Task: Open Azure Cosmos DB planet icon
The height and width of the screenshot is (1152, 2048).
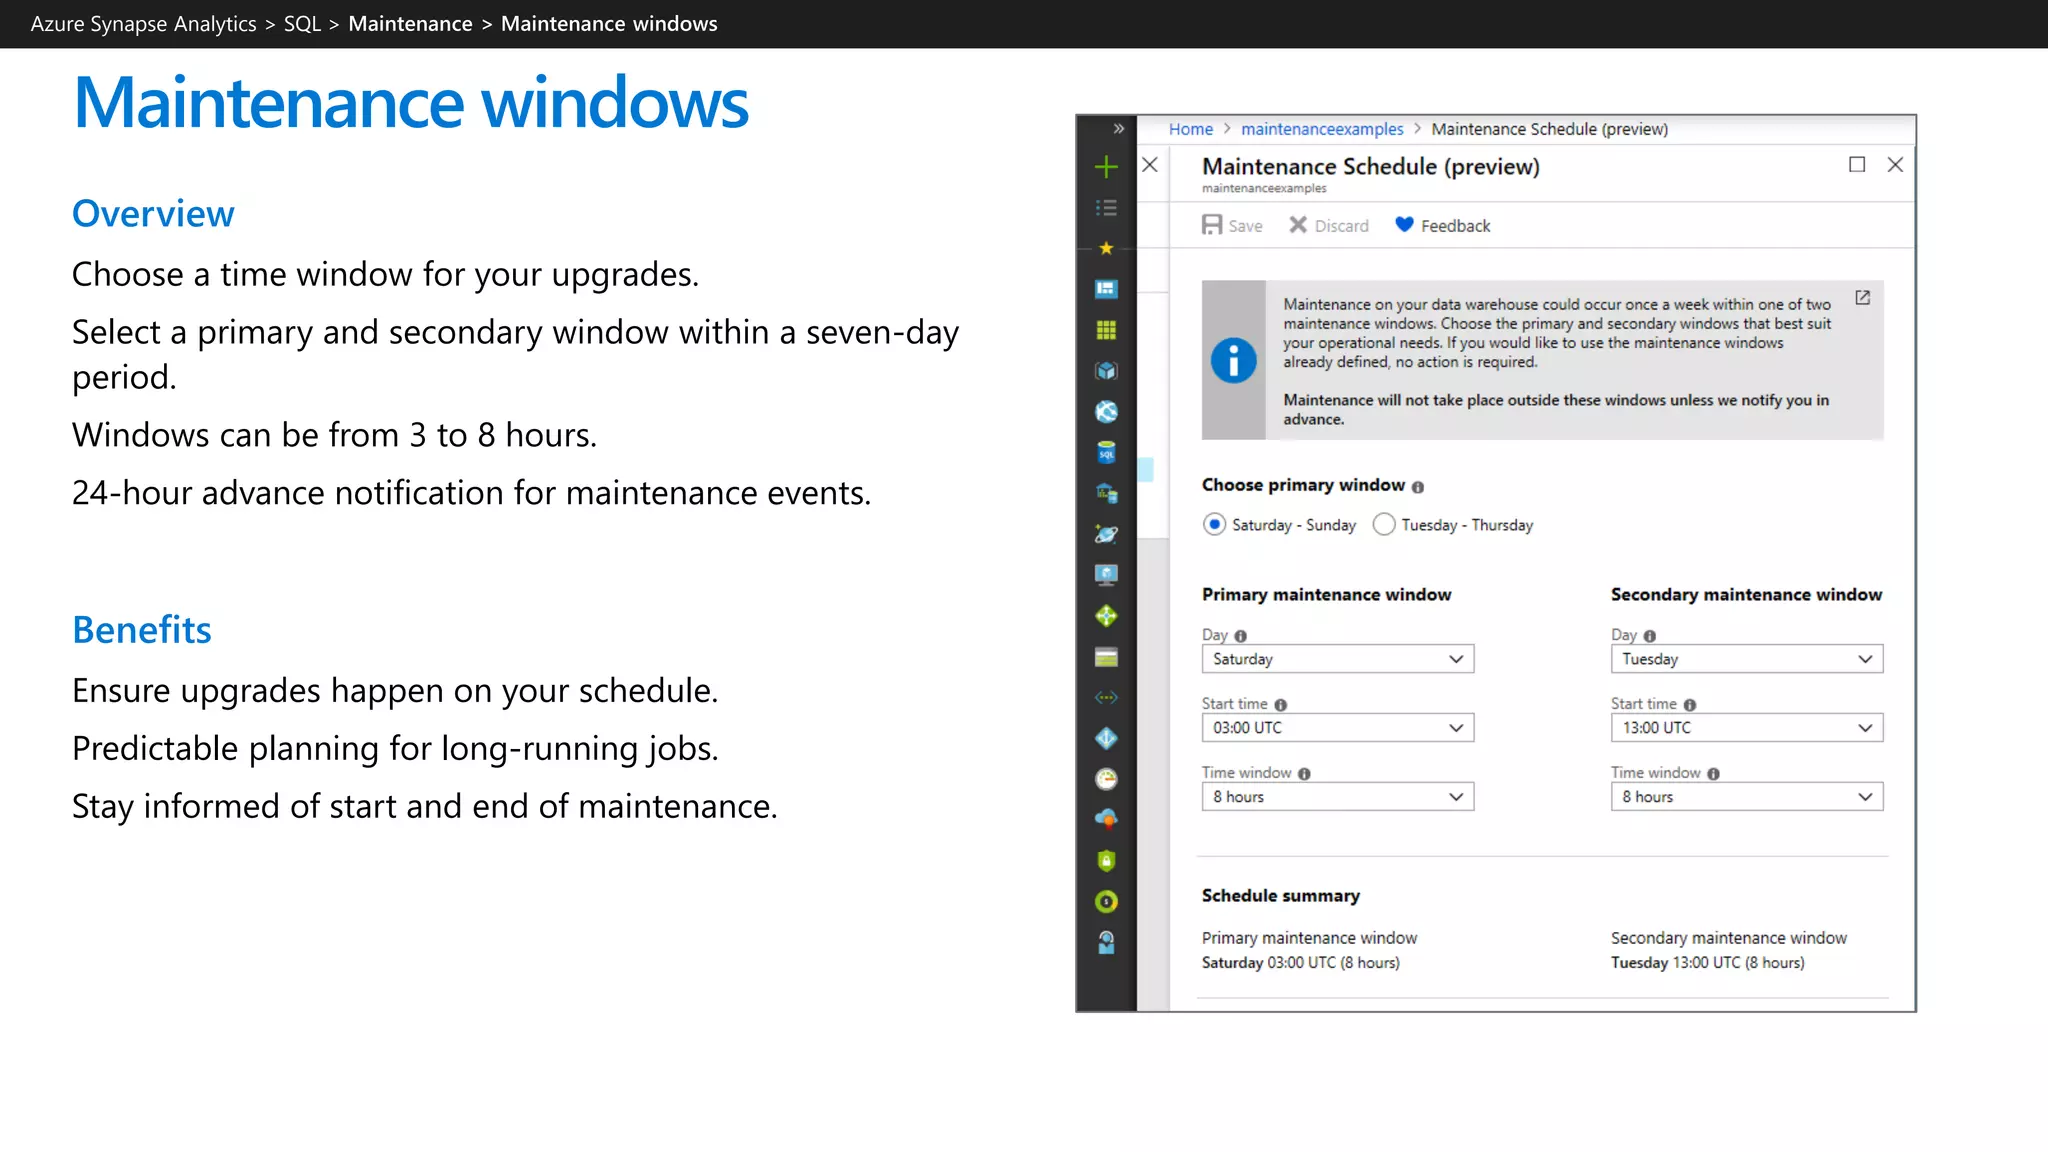Action: [1106, 534]
